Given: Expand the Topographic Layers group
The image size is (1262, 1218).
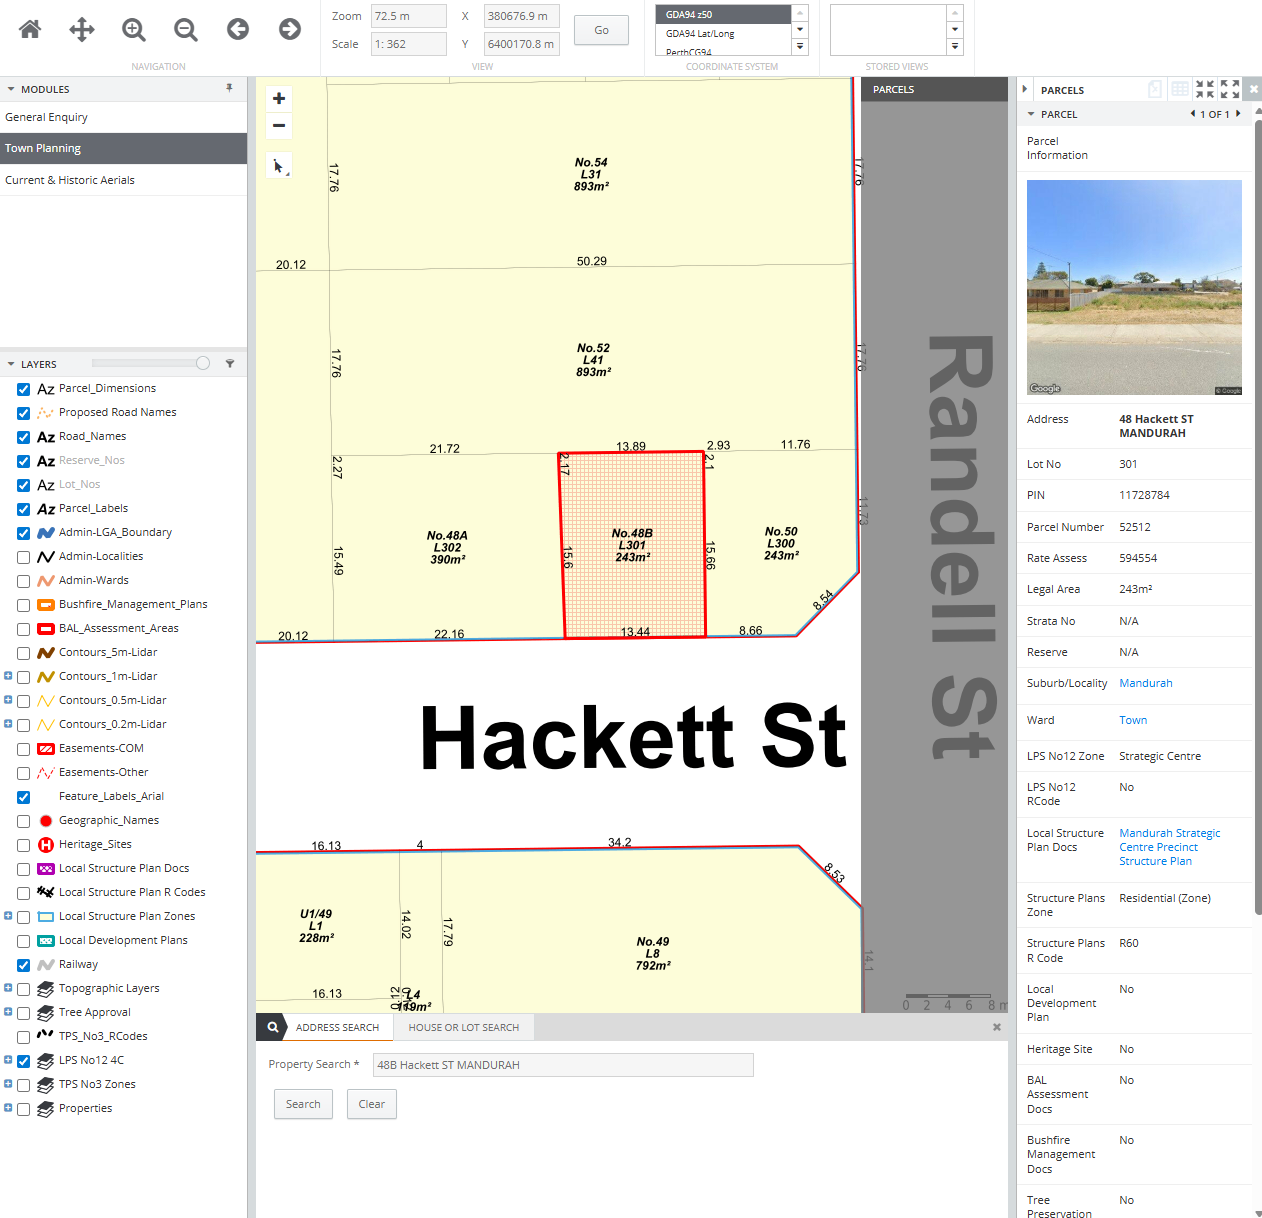Looking at the screenshot, I should click(x=8, y=988).
